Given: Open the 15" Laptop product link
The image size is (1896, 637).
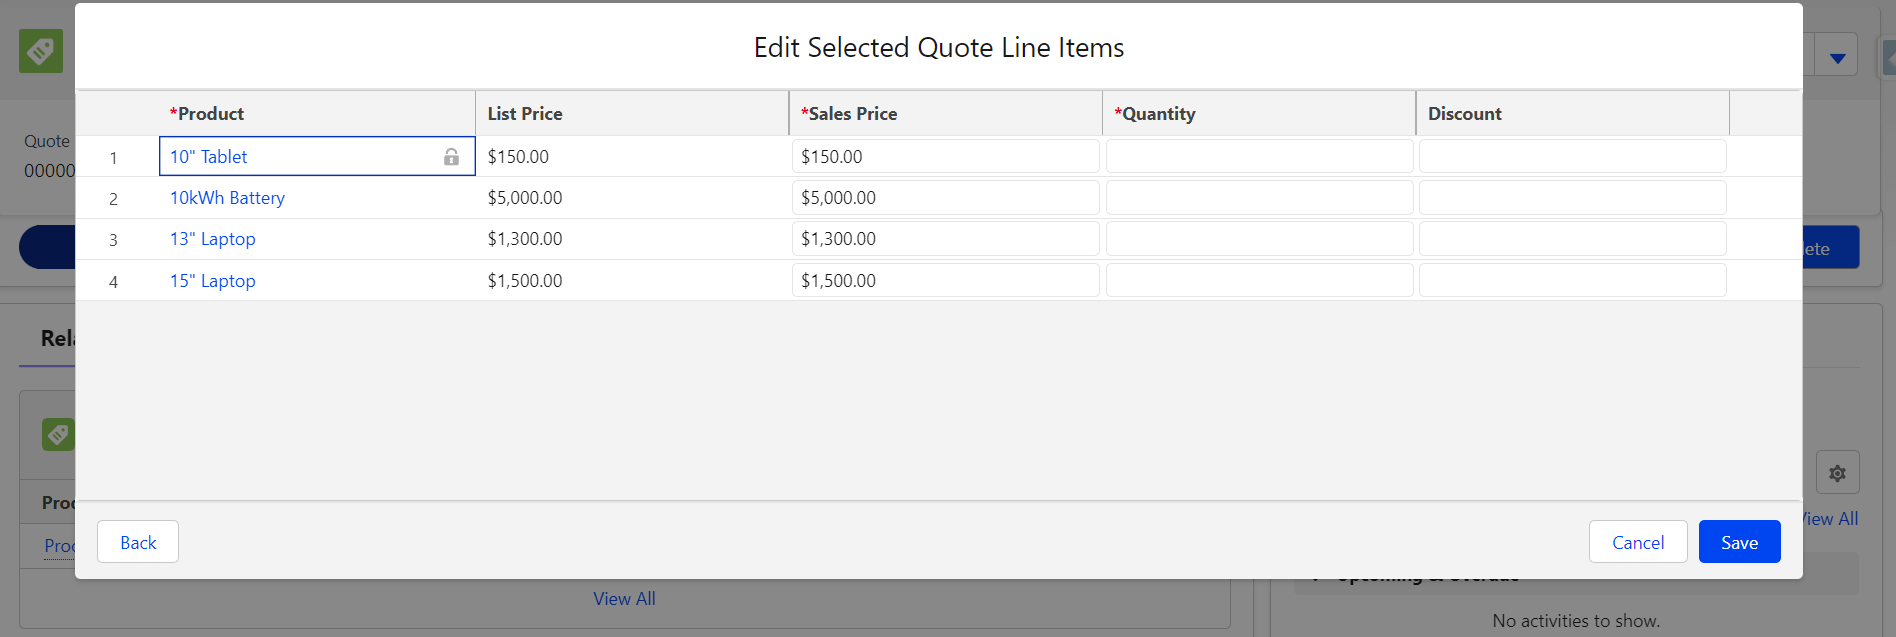Looking at the screenshot, I should click(212, 281).
